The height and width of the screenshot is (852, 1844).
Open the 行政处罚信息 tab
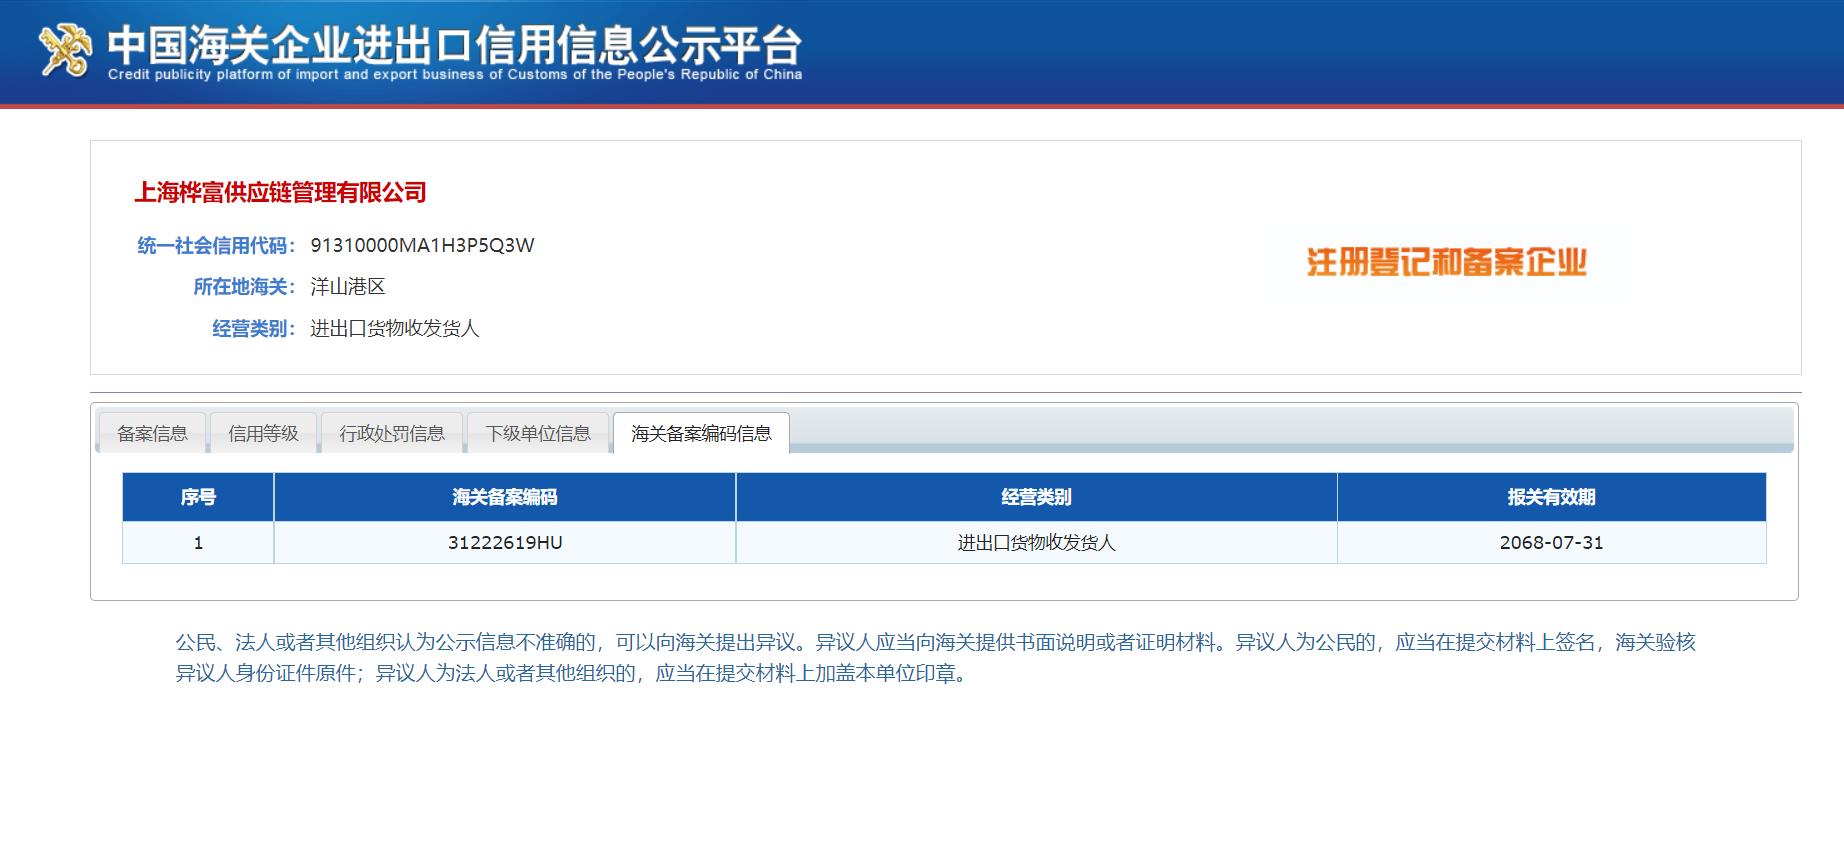tap(392, 433)
